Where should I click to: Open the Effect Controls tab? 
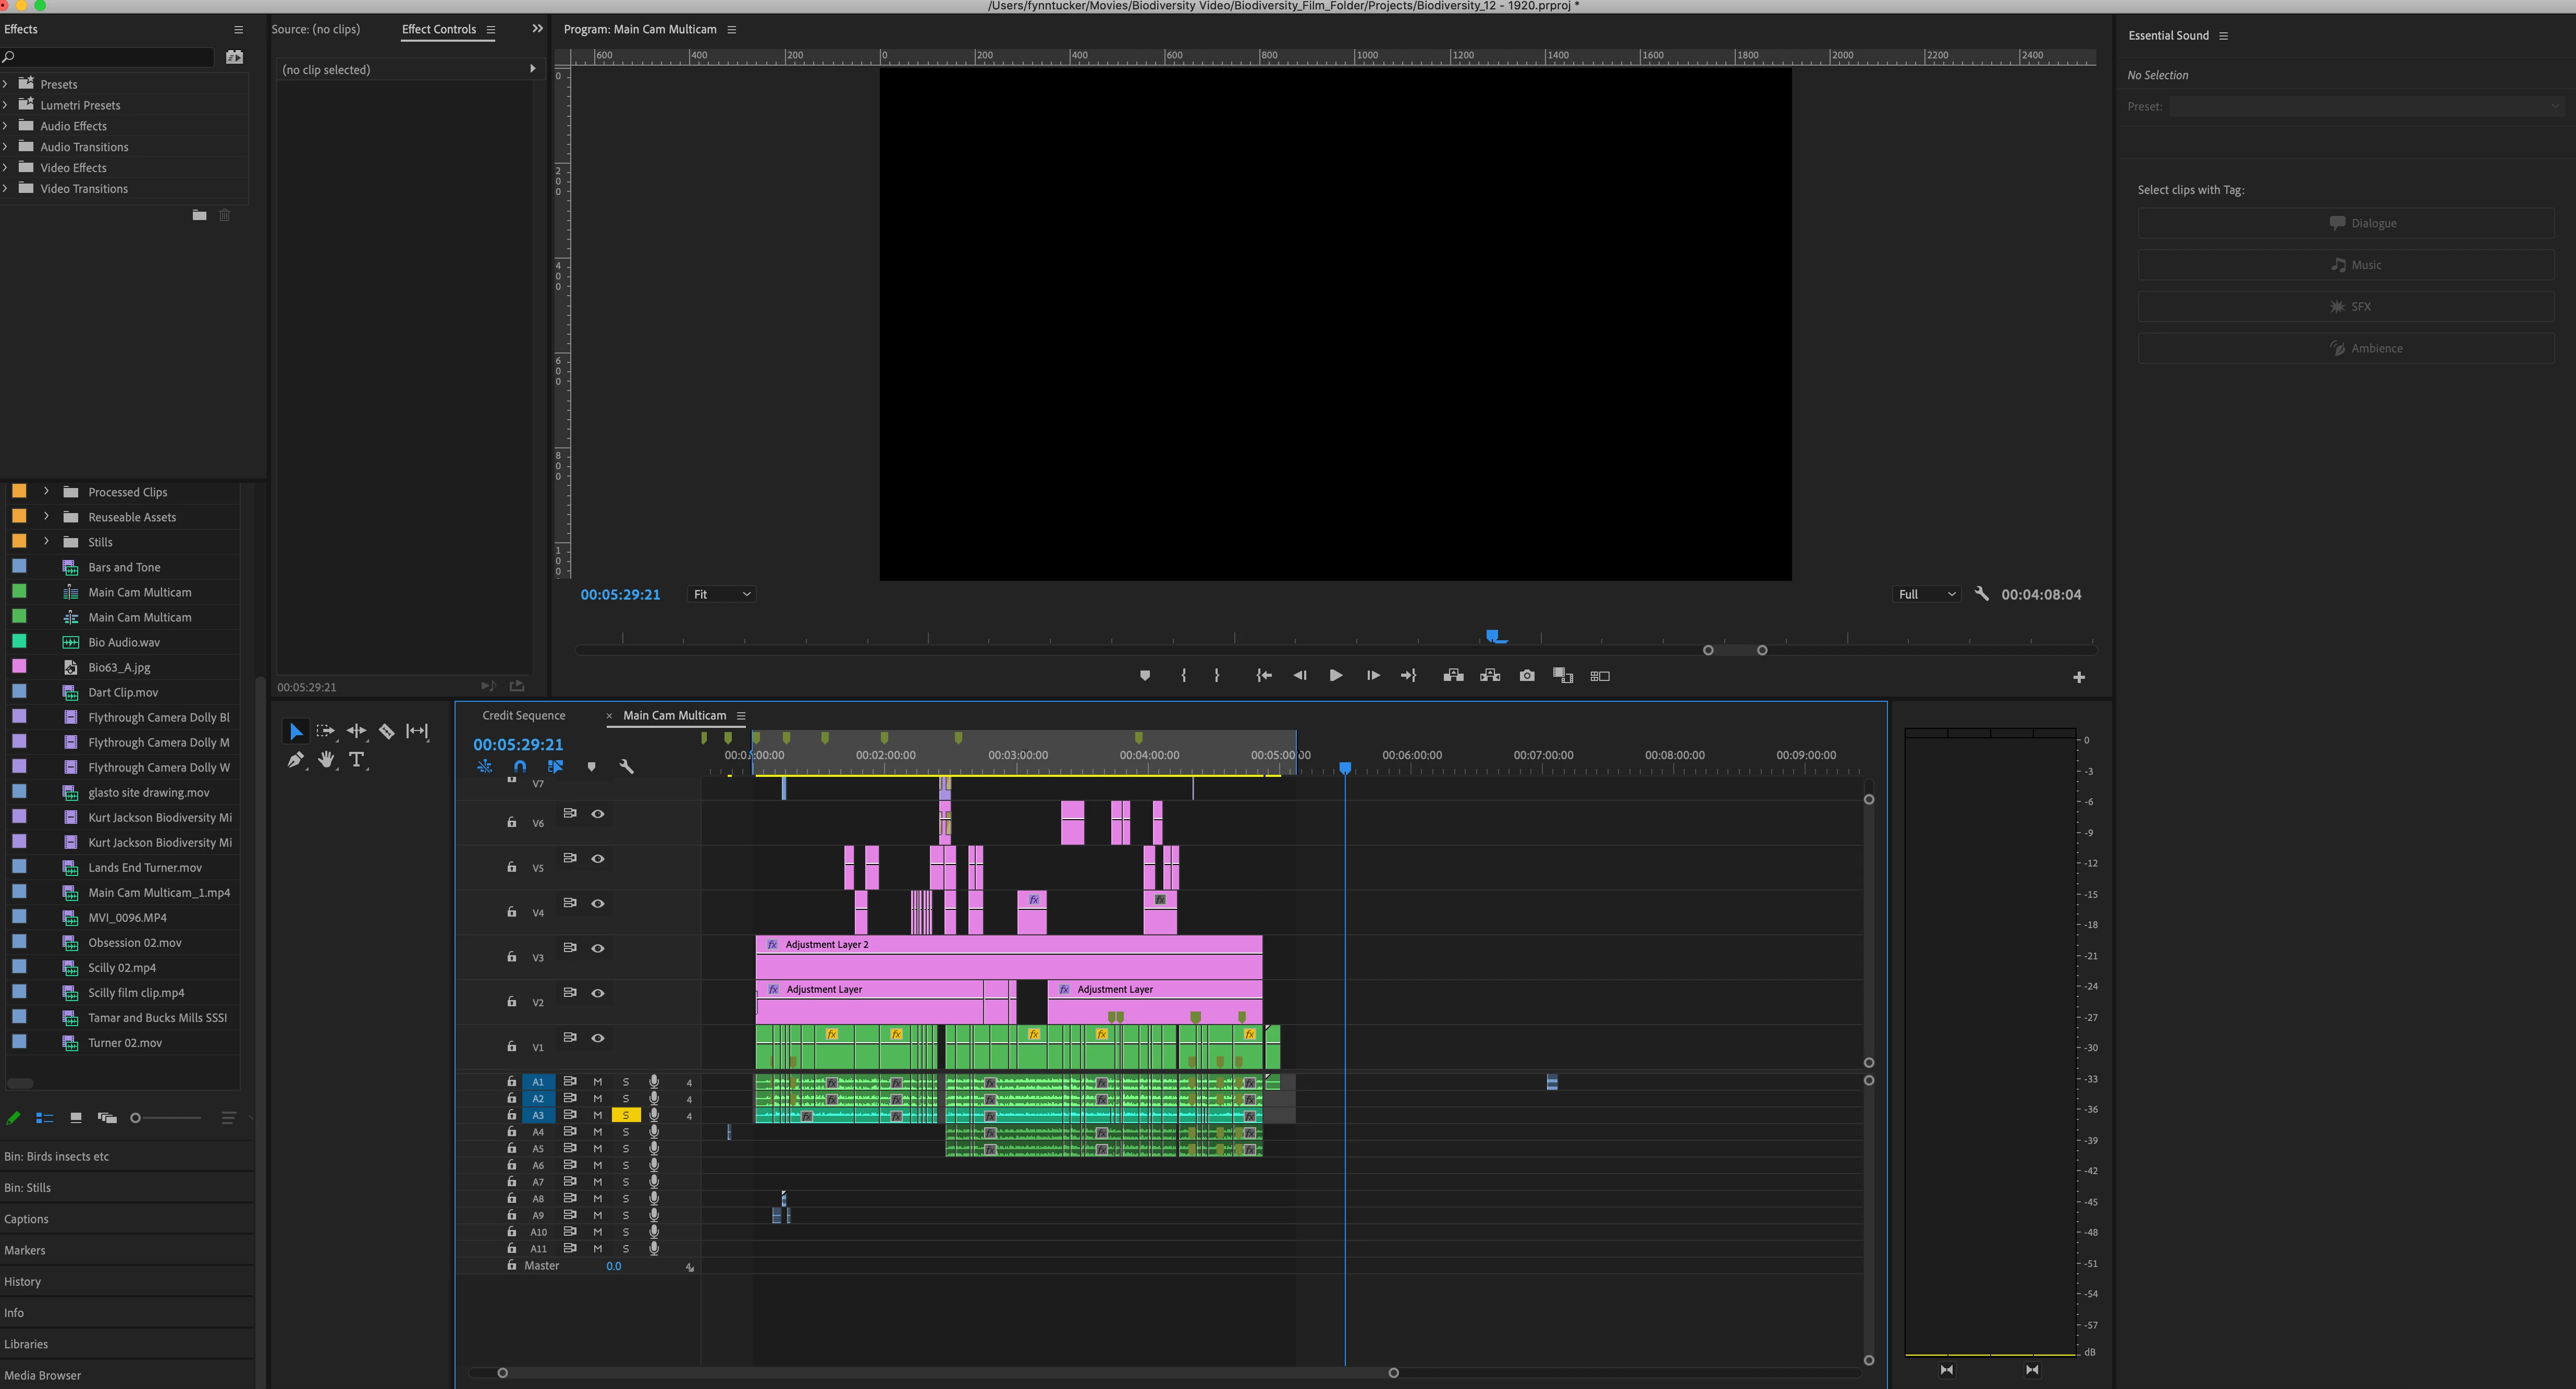pyautogui.click(x=438, y=29)
